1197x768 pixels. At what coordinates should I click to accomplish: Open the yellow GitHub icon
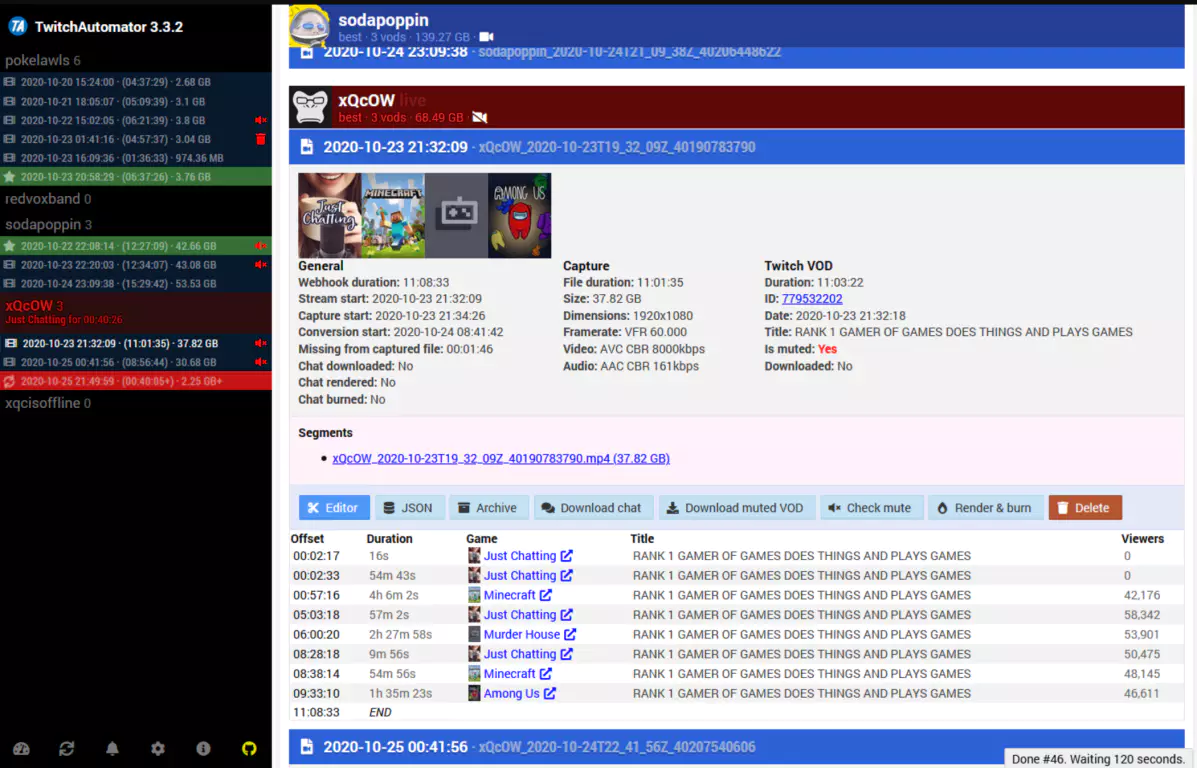tap(249, 748)
